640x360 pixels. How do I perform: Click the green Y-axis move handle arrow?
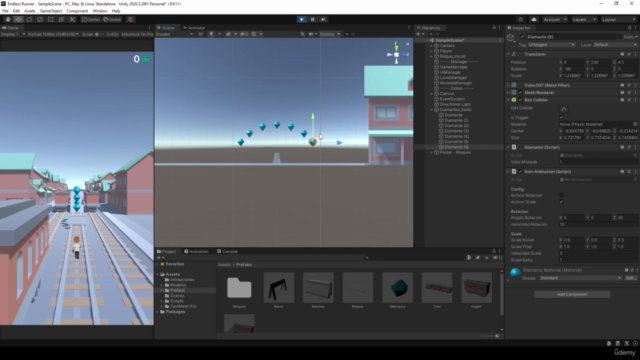point(313,117)
